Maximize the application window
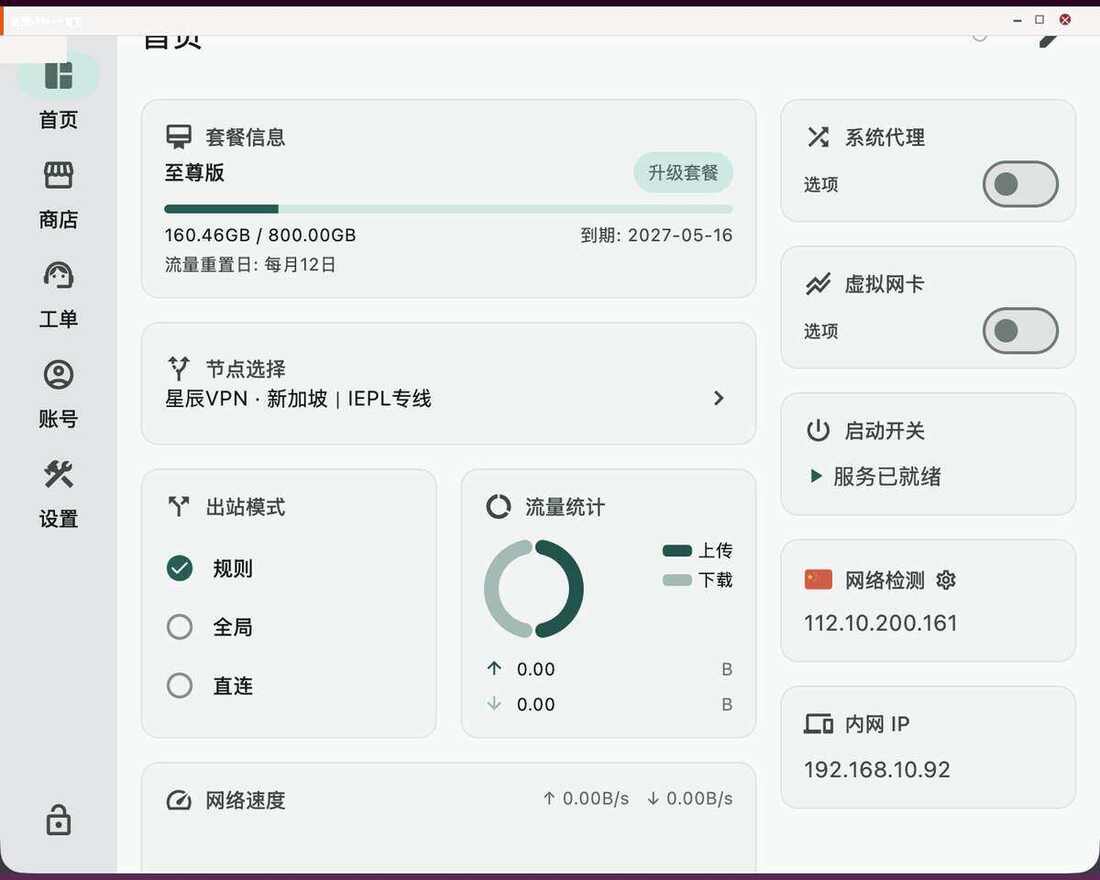This screenshot has width=1100, height=880. click(x=1040, y=20)
